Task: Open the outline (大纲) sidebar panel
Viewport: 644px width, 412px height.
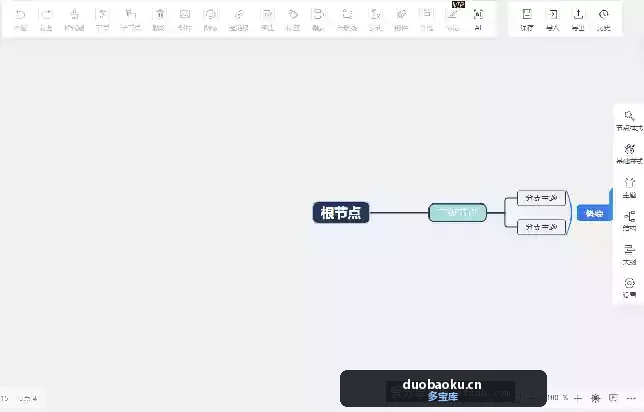Action: pos(629,255)
